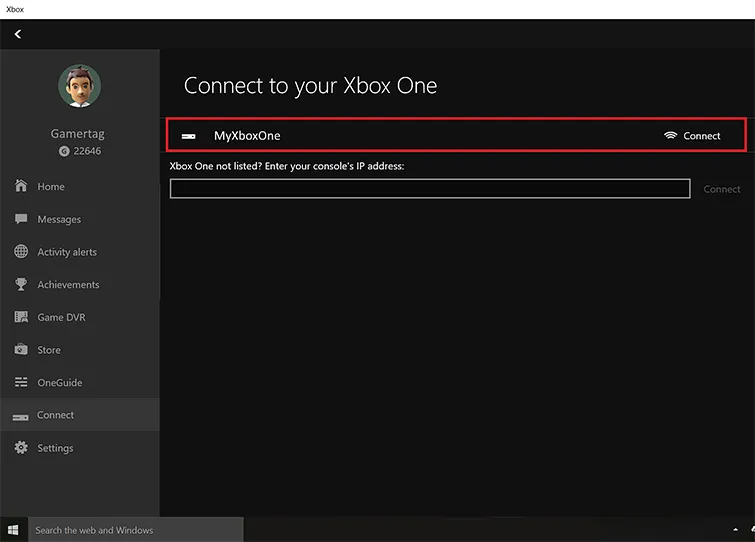Click the console icon beside MyXboxOne
The width and height of the screenshot is (755, 542).
[188, 136]
